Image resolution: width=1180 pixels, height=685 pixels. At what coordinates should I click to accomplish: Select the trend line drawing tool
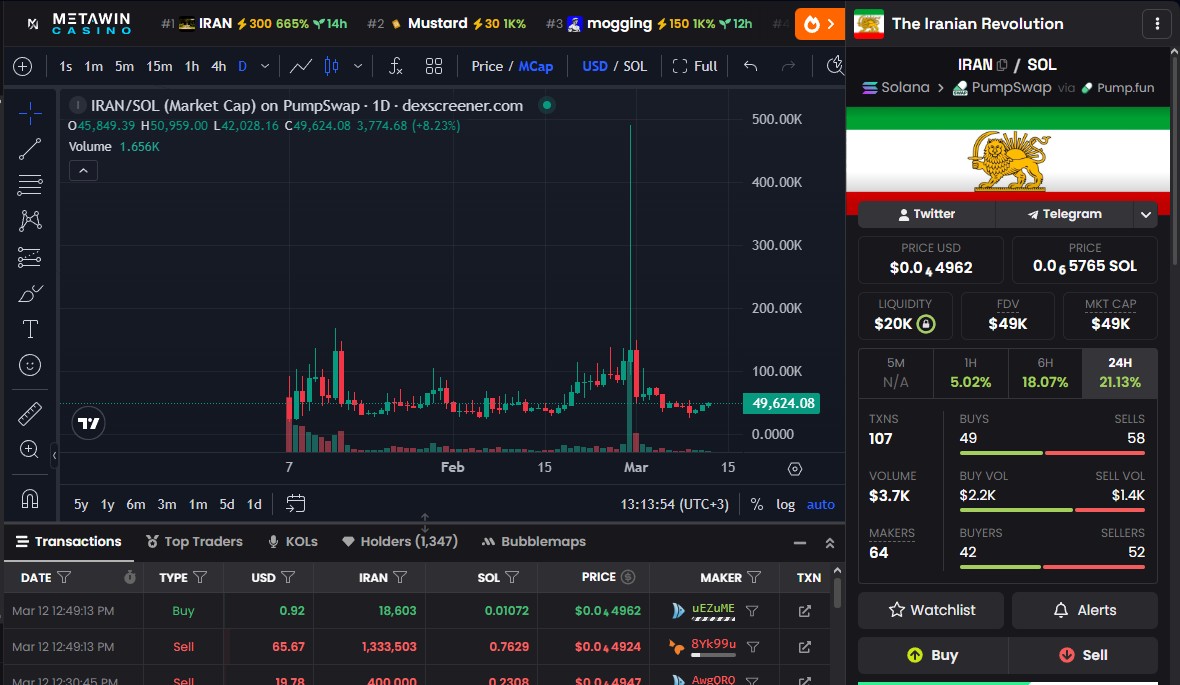click(x=30, y=148)
